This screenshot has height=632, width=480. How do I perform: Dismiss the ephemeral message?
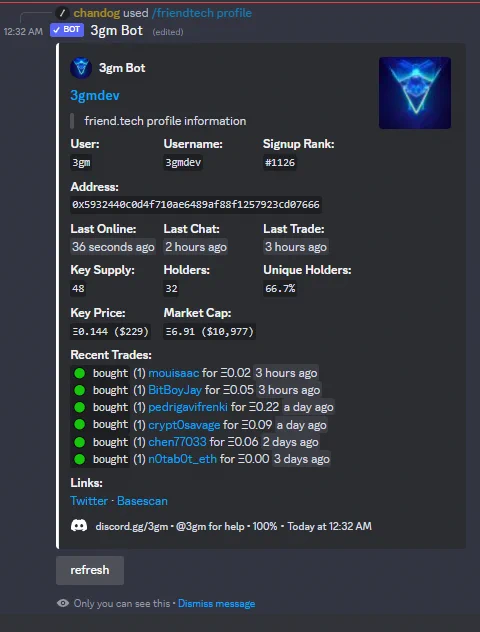[216, 603]
